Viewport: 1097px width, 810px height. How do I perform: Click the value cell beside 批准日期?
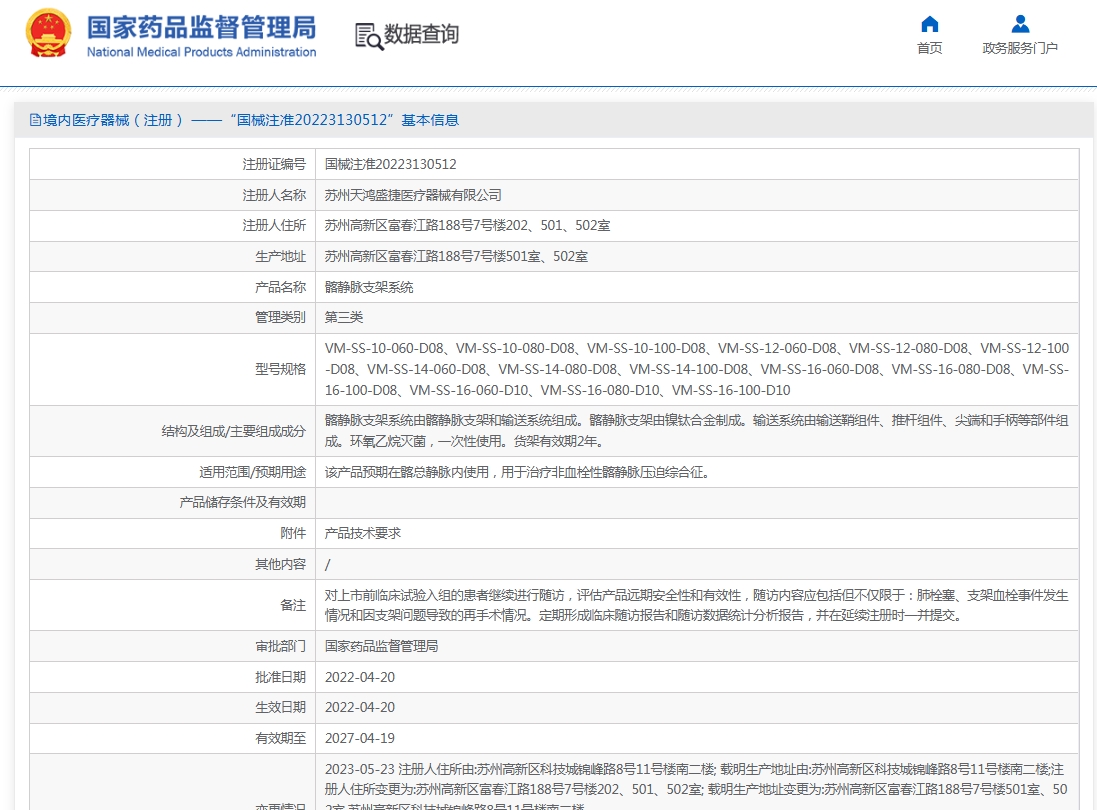(x=697, y=677)
